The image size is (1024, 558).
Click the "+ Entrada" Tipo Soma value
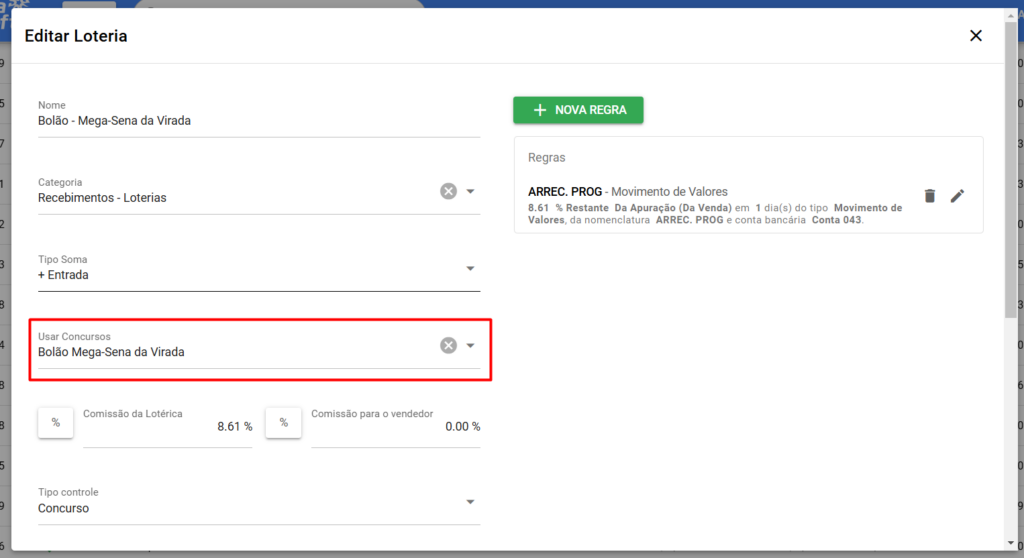tap(63, 275)
